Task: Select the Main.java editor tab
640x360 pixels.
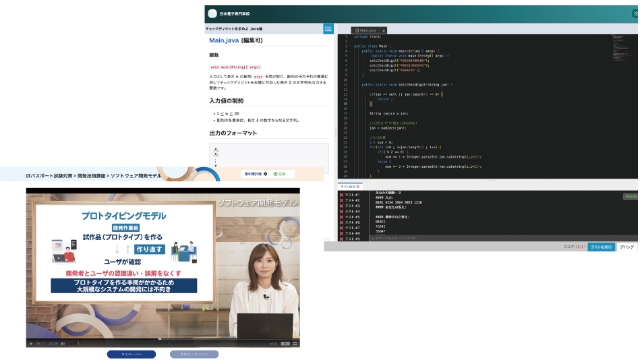Action: [x=368, y=31]
